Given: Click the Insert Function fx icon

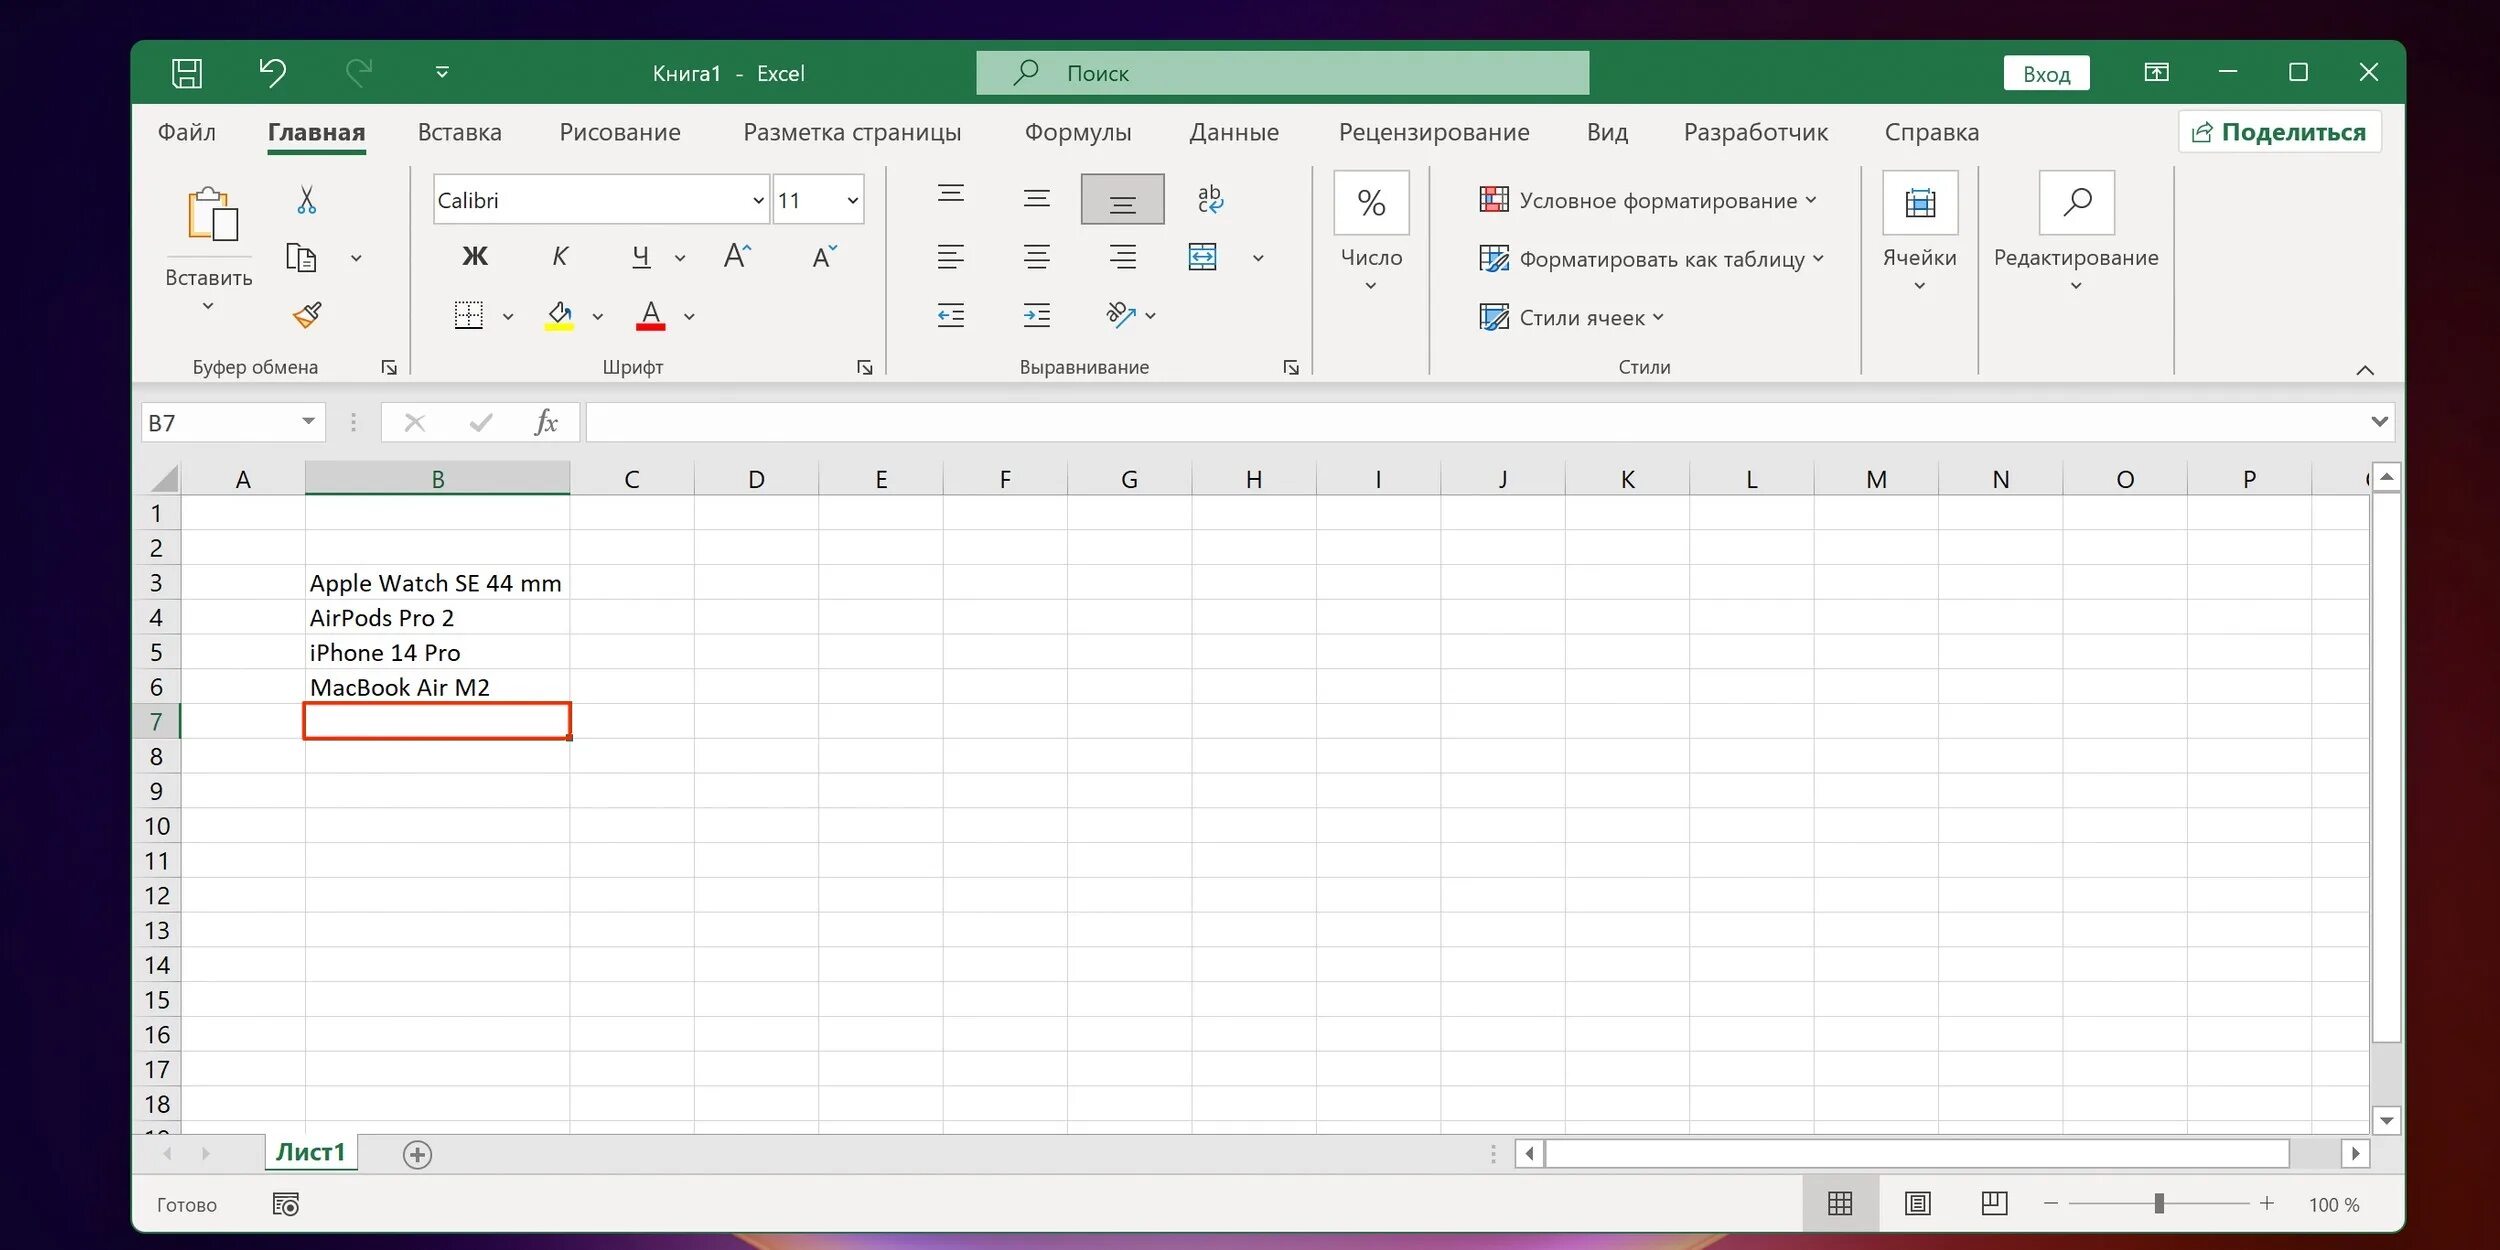Looking at the screenshot, I should click(546, 423).
